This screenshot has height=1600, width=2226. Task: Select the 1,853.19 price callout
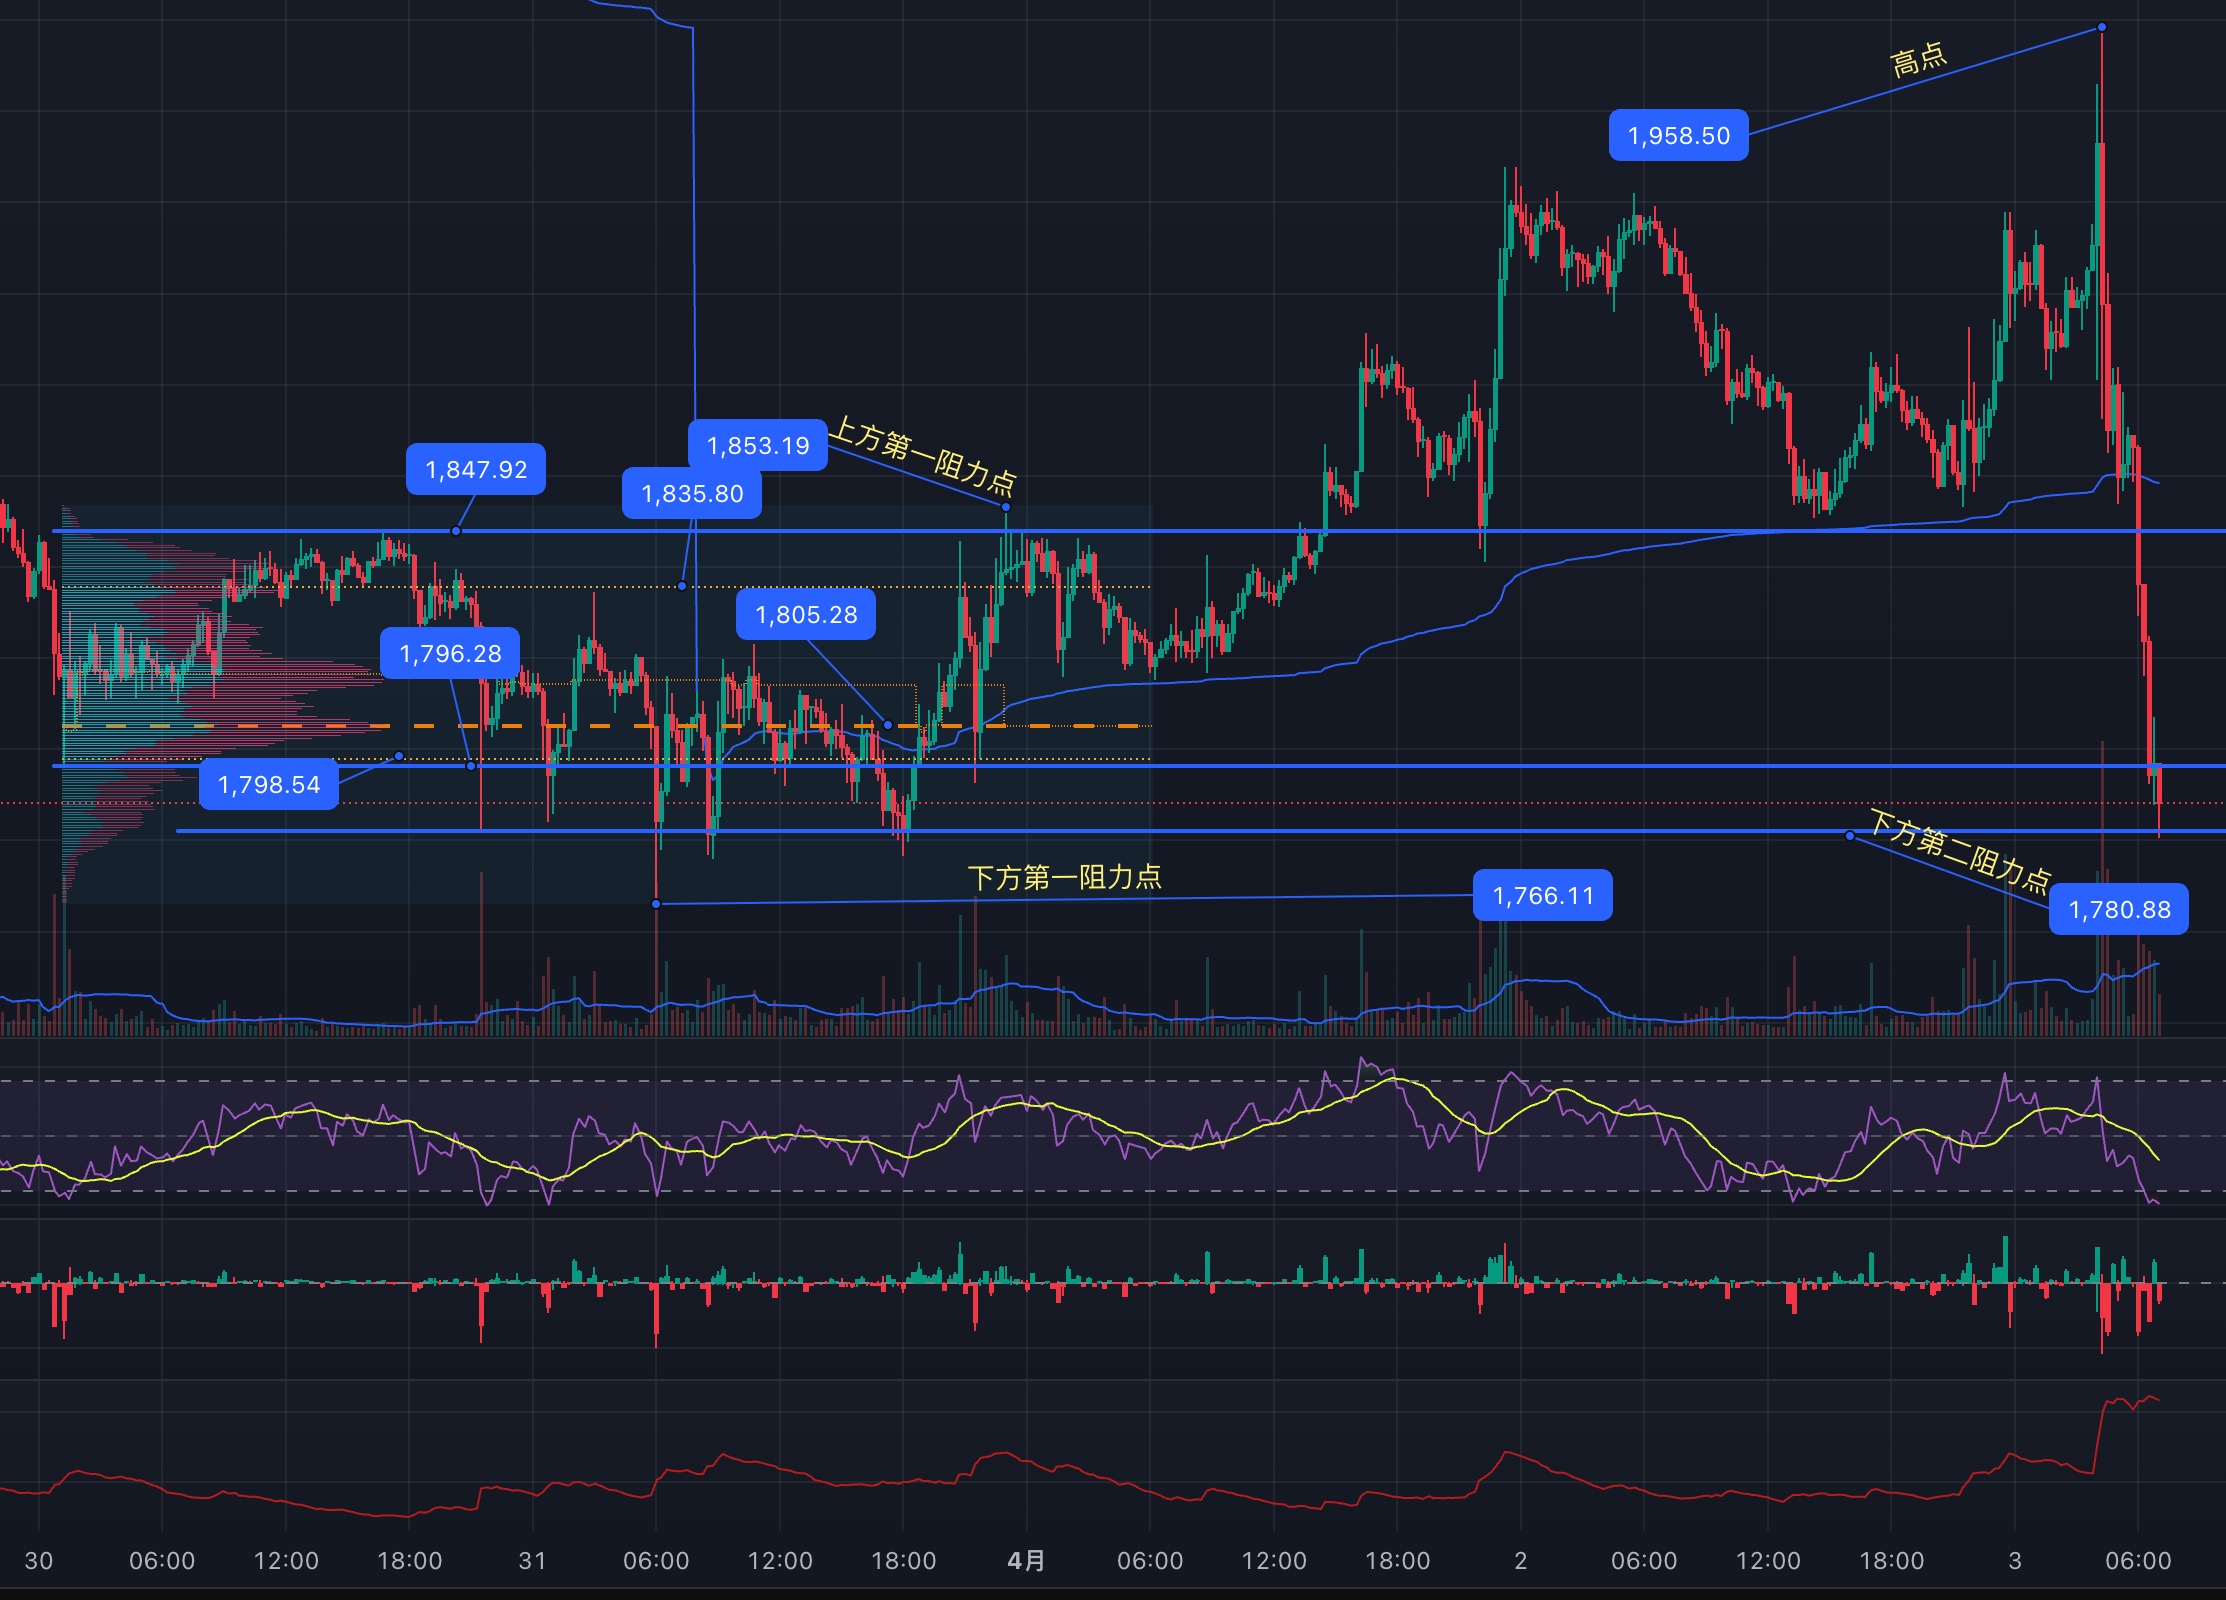pyautogui.click(x=758, y=445)
